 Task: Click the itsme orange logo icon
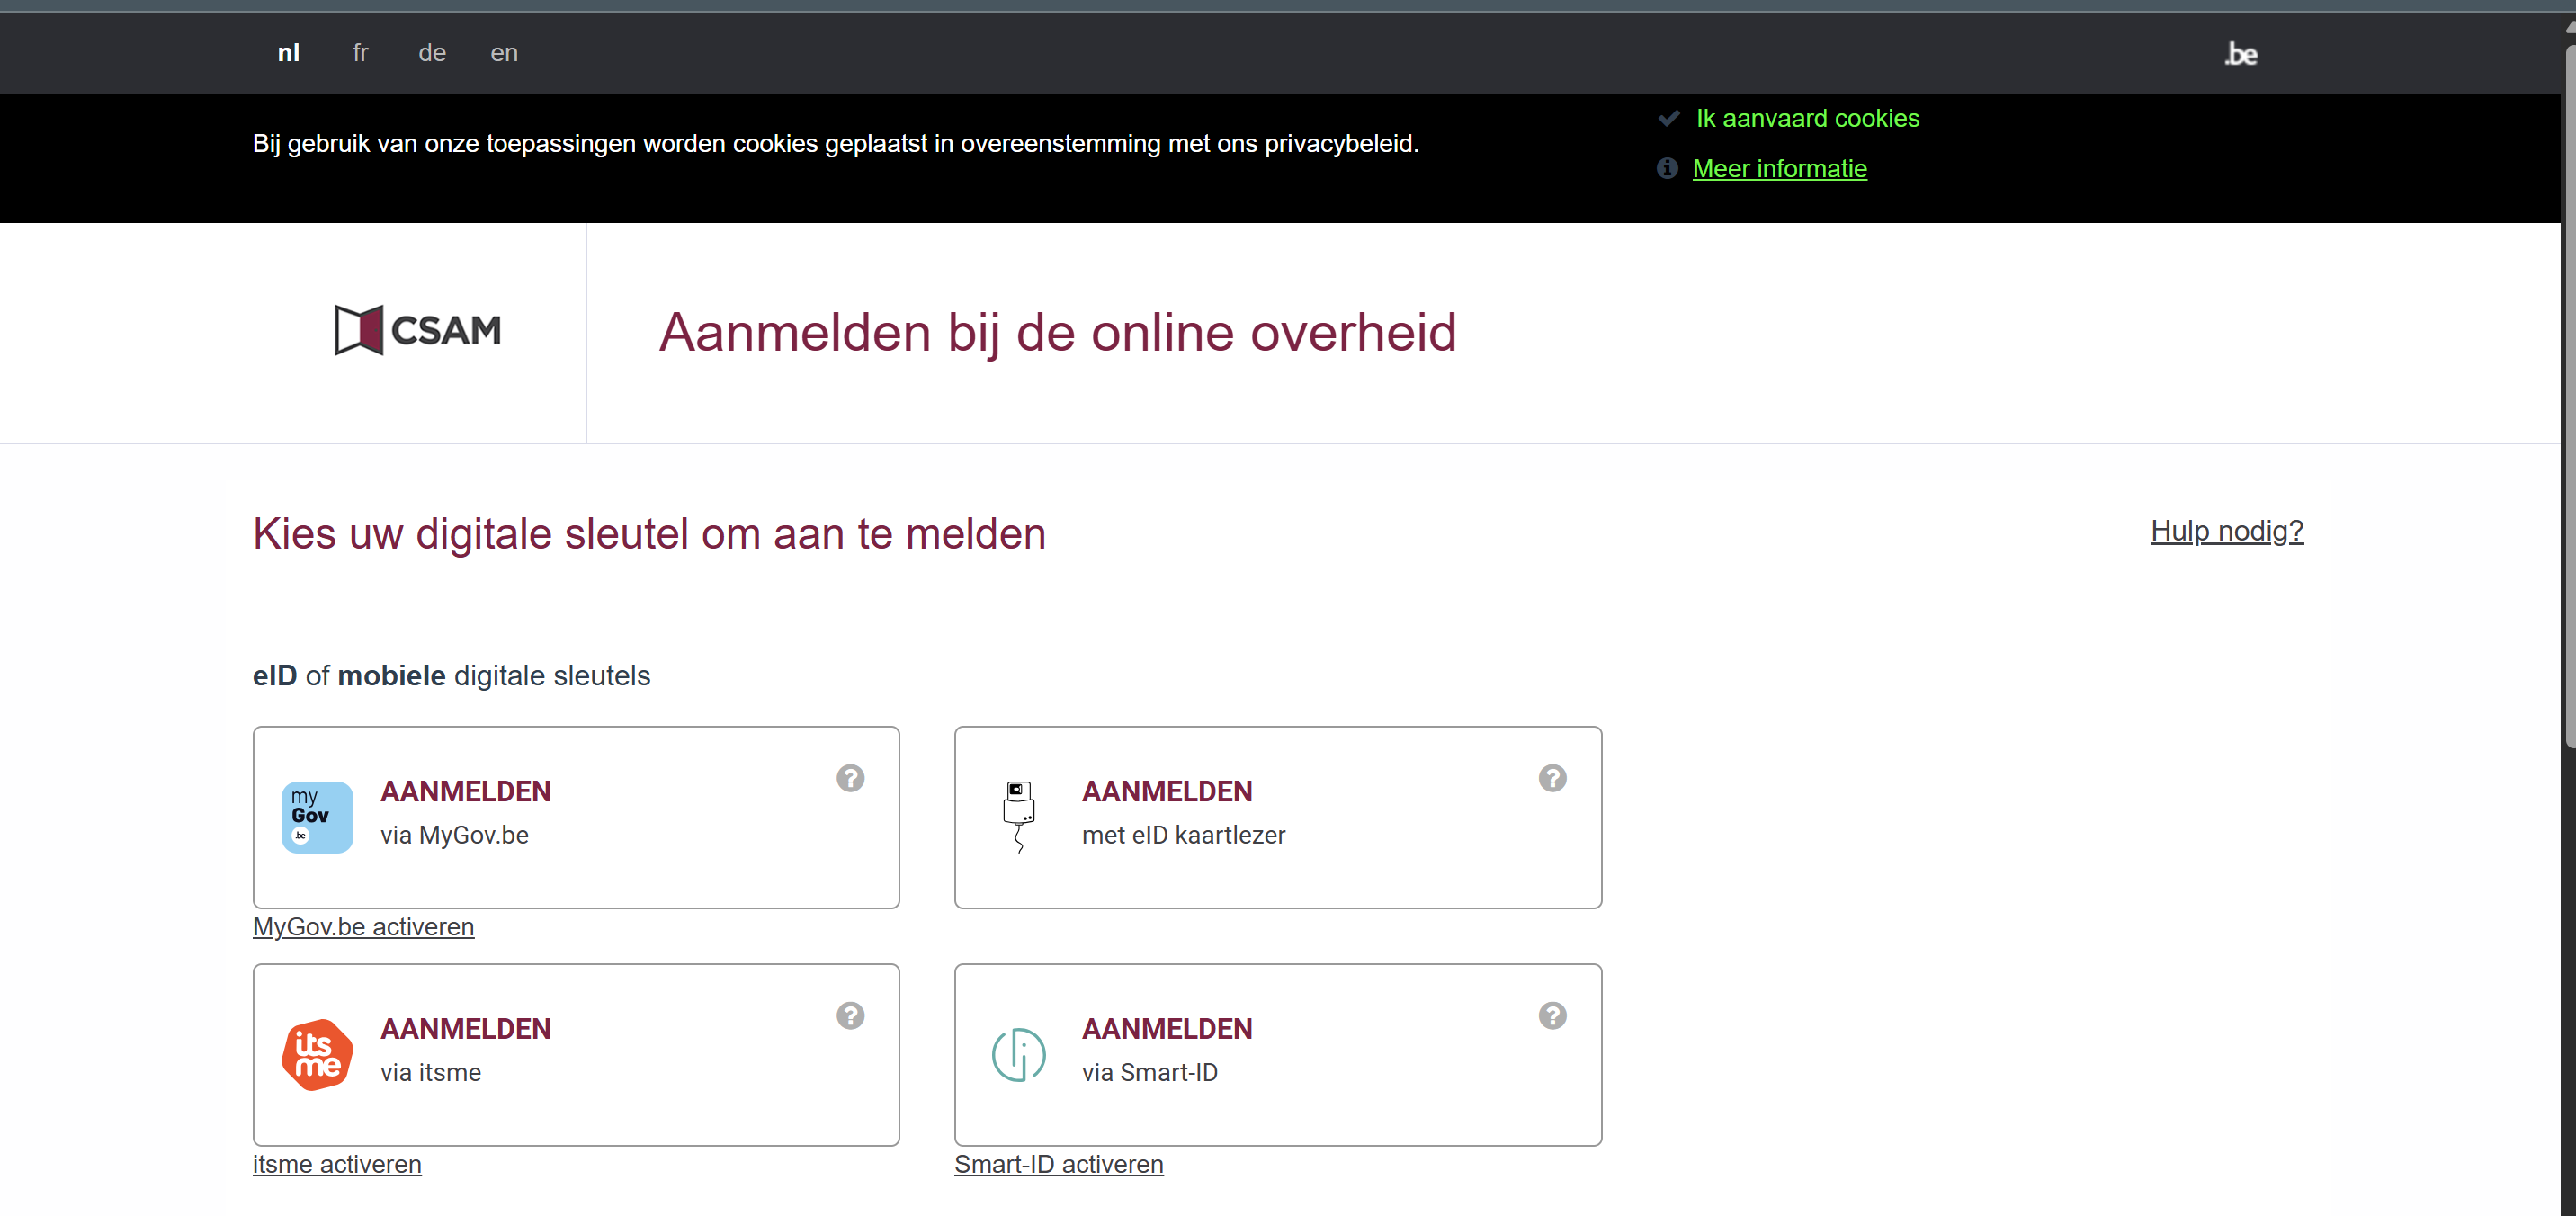pos(317,1054)
